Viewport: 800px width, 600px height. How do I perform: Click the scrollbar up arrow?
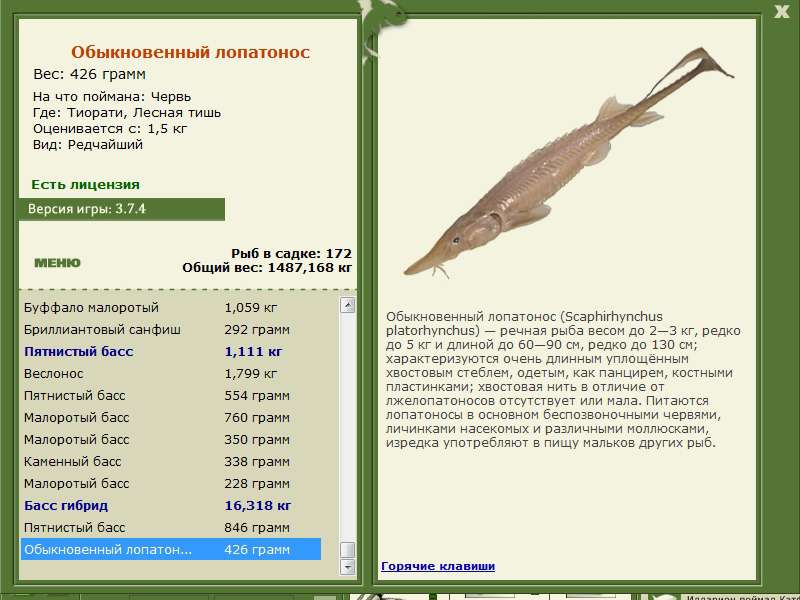pyautogui.click(x=347, y=305)
